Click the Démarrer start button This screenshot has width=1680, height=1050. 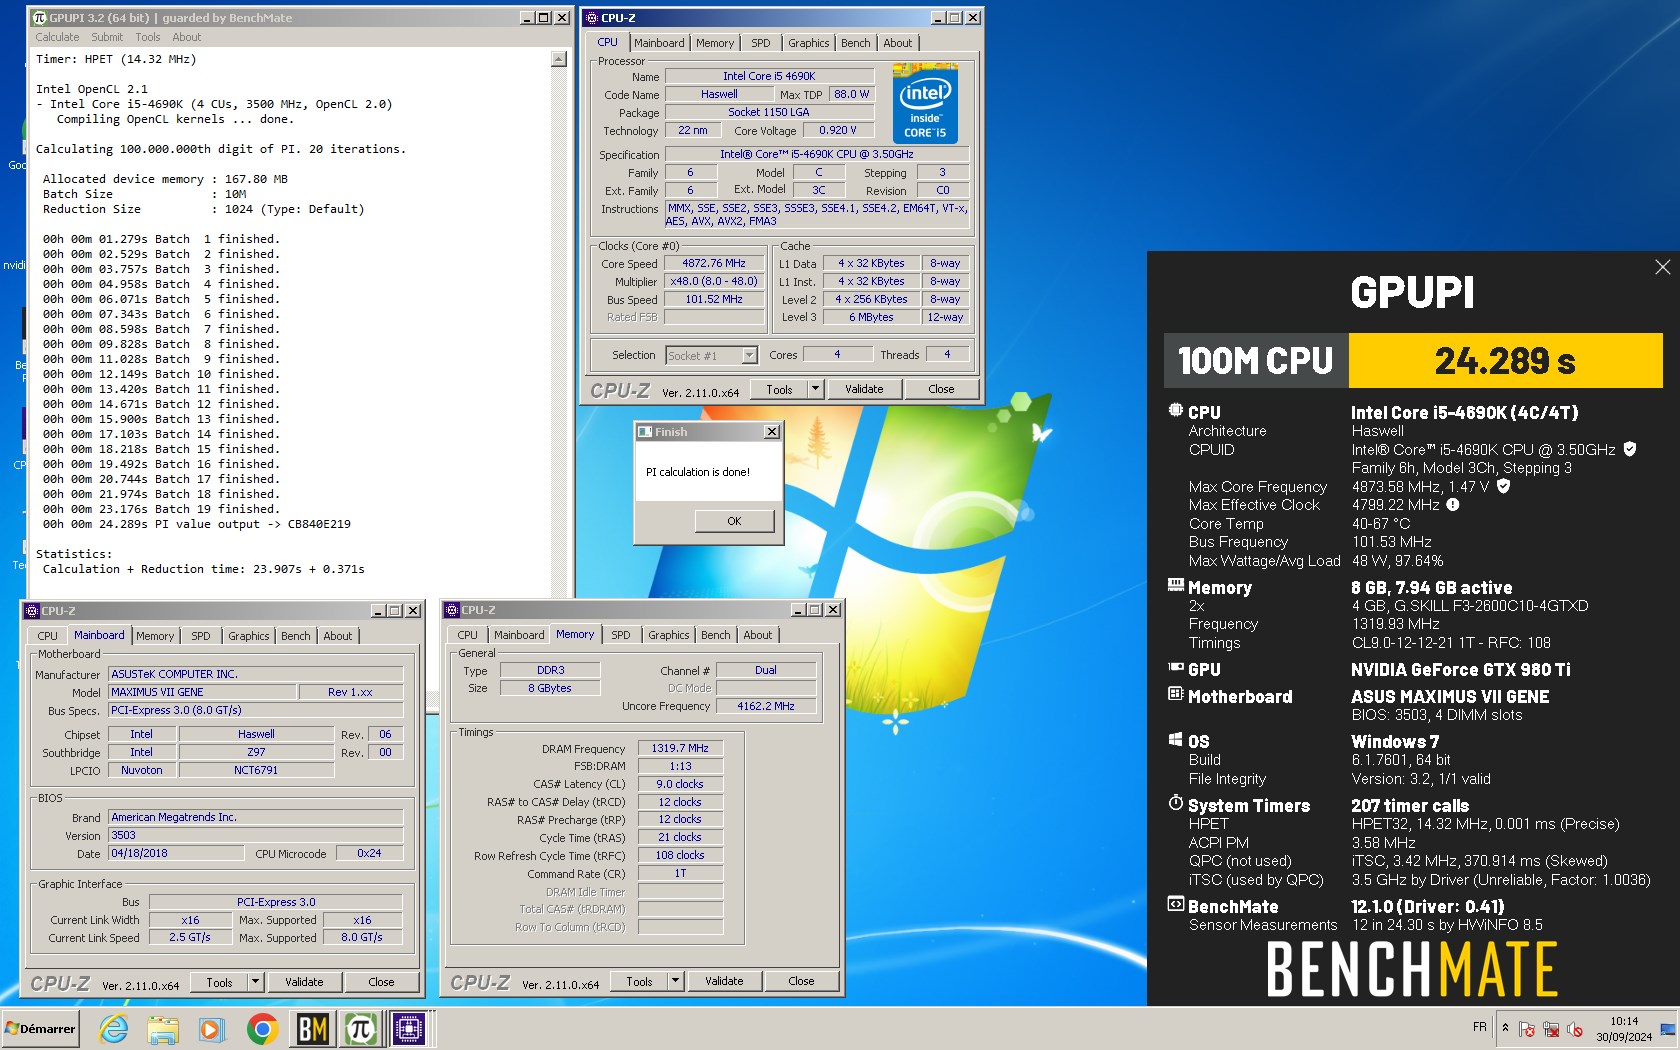[40, 1028]
